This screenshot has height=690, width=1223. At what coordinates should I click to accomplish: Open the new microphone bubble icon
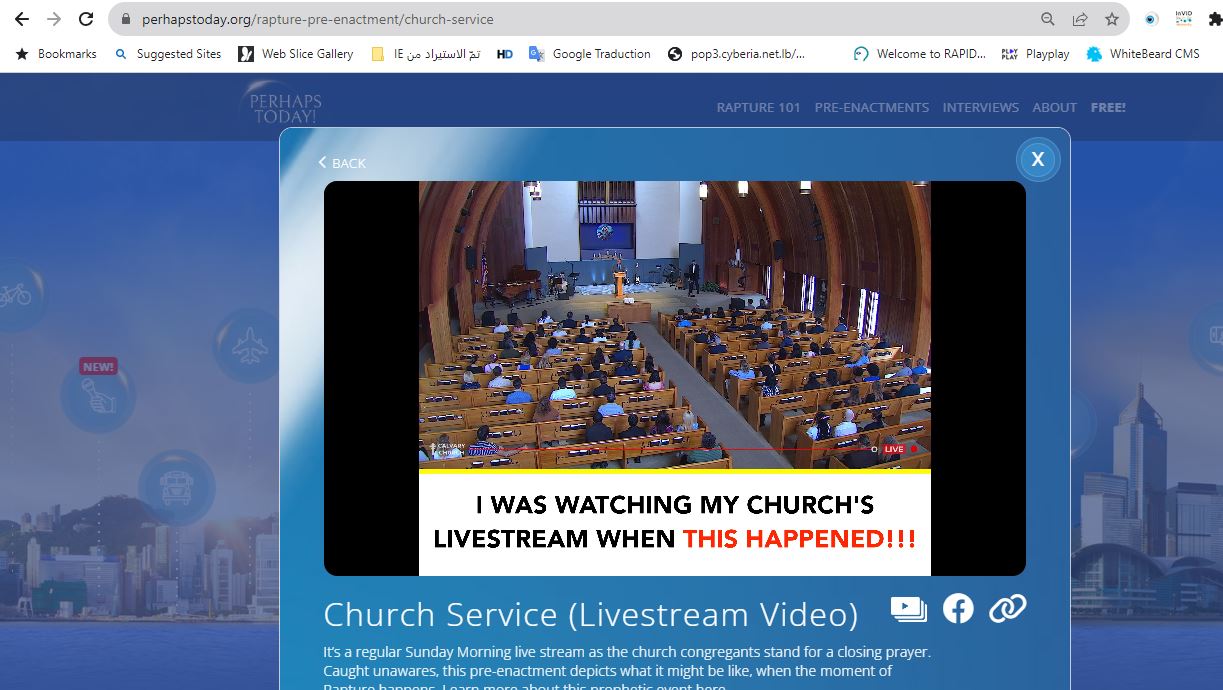(98, 398)
